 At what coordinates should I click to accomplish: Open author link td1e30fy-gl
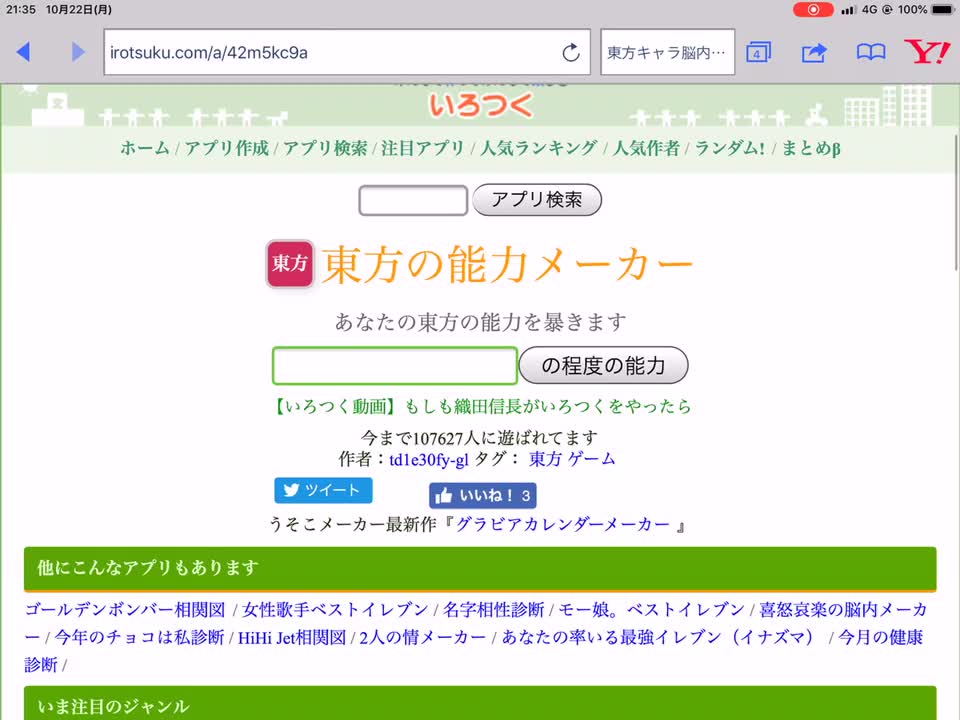[x=429, y=459]
